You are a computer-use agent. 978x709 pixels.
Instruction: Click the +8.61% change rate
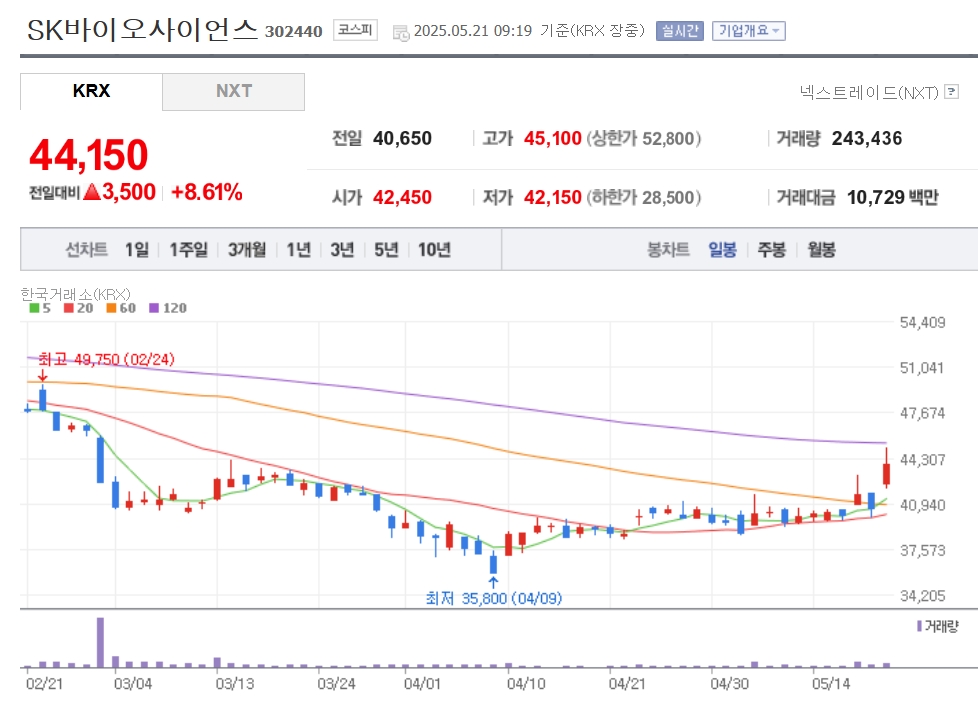[x=206, y=192]
